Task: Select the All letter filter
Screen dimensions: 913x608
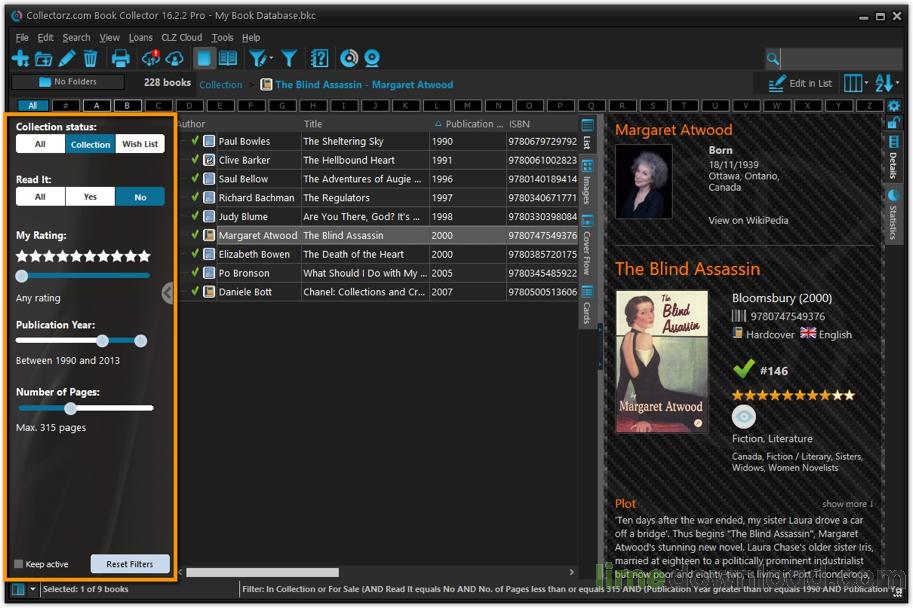Action: tap(33, 105)
